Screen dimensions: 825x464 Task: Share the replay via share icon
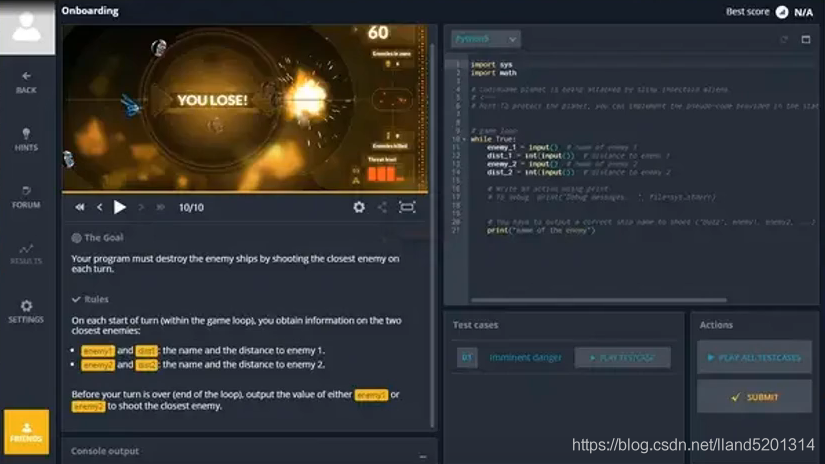click(x=383, y=207)
